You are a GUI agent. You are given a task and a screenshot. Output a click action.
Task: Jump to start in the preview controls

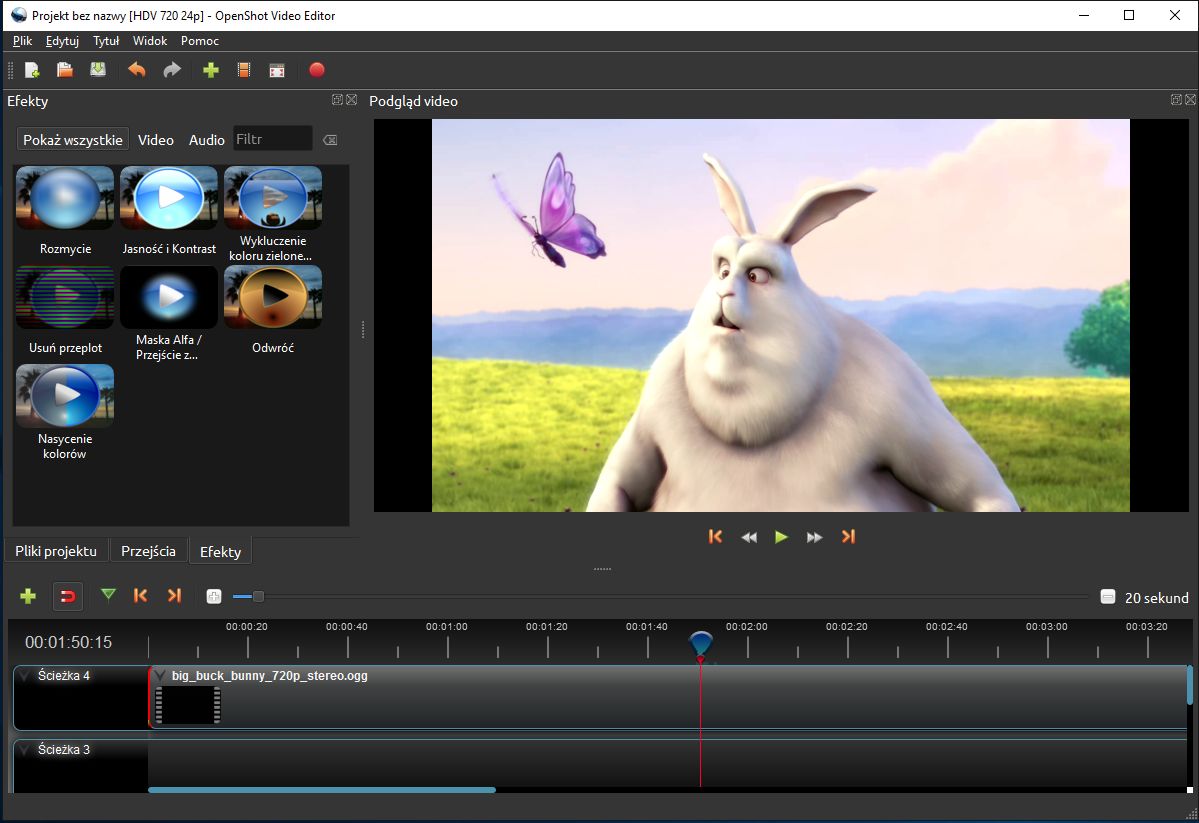[x=715, y=537]
